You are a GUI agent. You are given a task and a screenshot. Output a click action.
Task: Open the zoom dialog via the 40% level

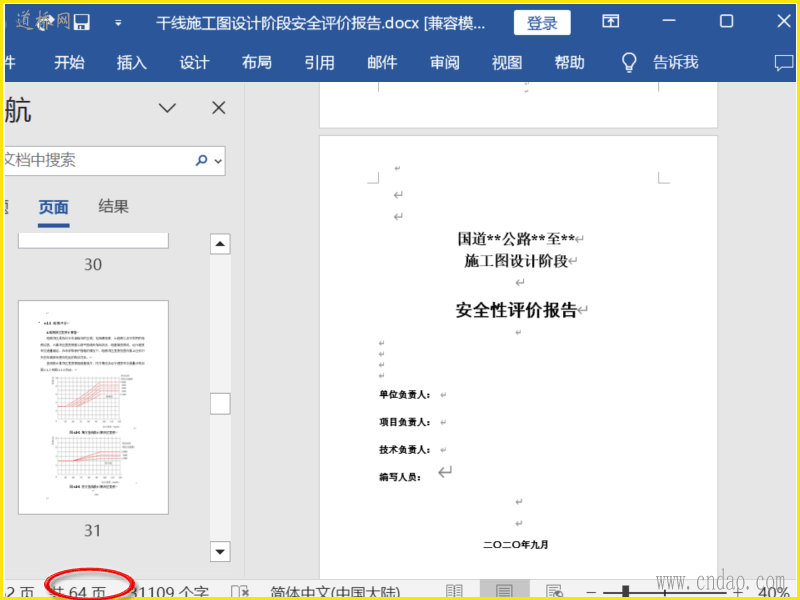tap(774, 593)
